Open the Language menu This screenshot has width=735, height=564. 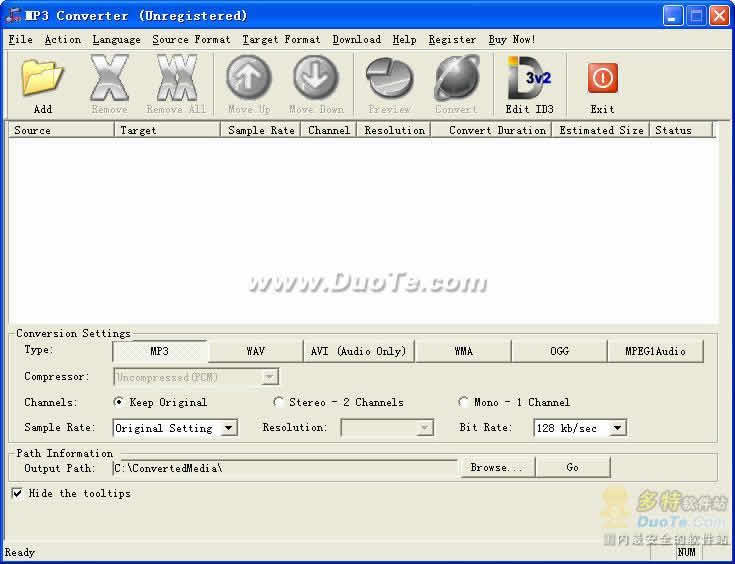point(116,40)
